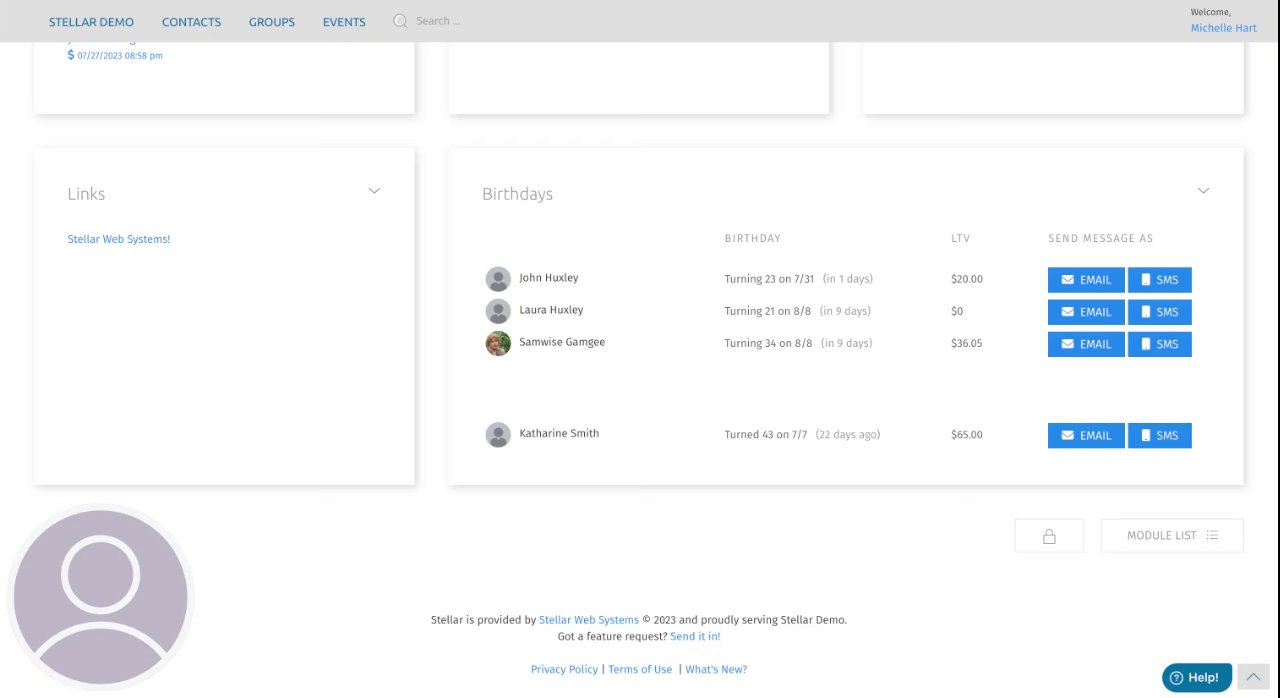
Task: Click the scroll-to-top arrow button
Action: (x=1253, y=677)
